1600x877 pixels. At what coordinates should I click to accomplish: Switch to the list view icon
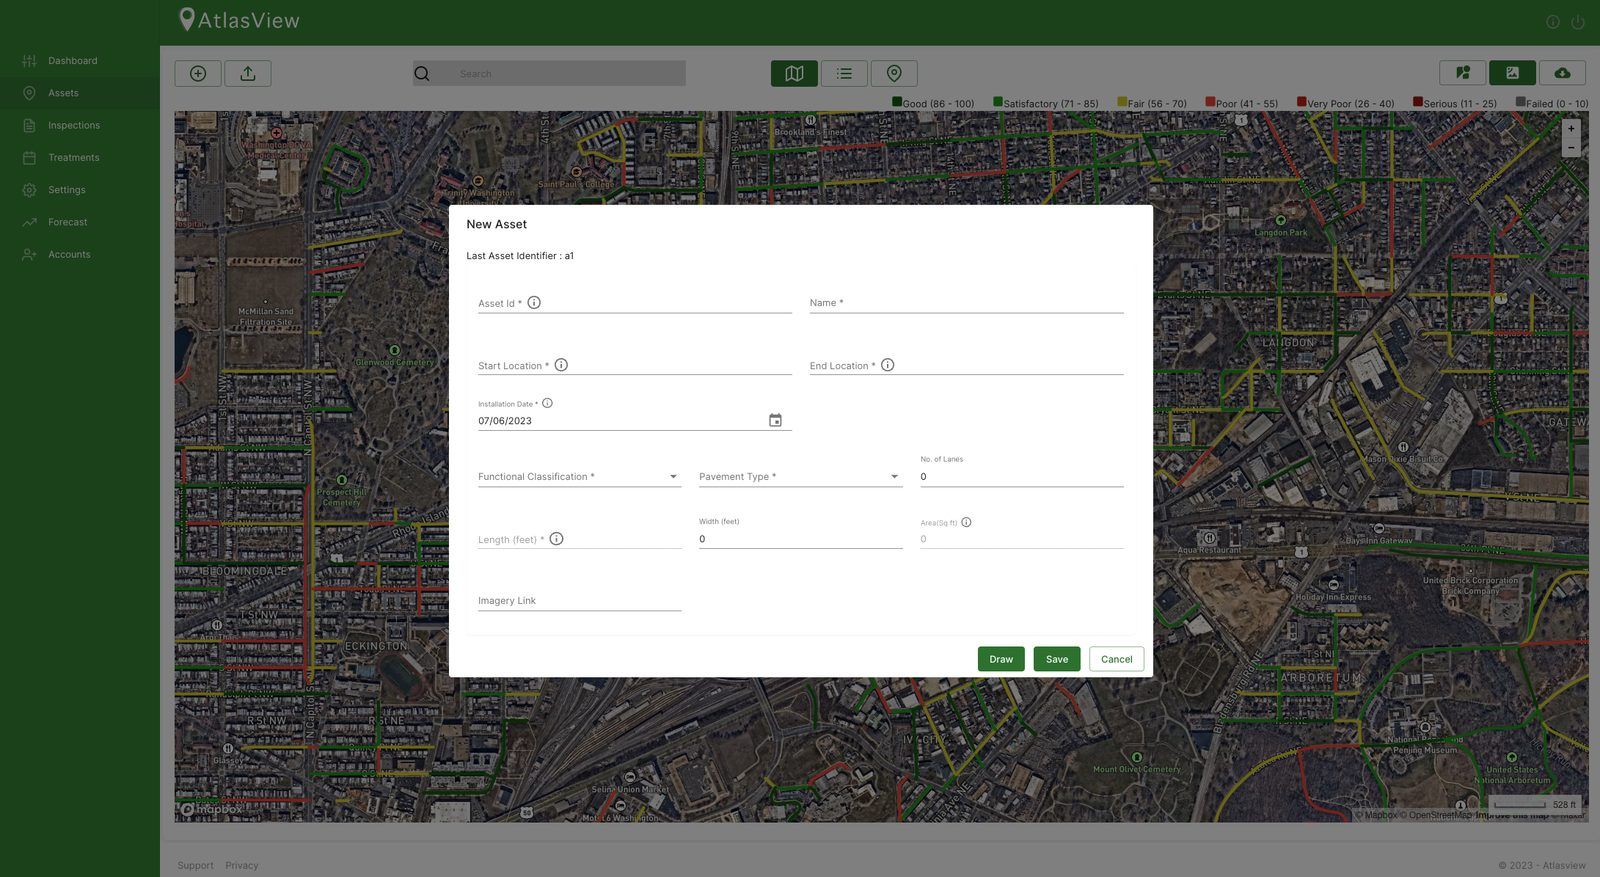[x=844, y=73]
